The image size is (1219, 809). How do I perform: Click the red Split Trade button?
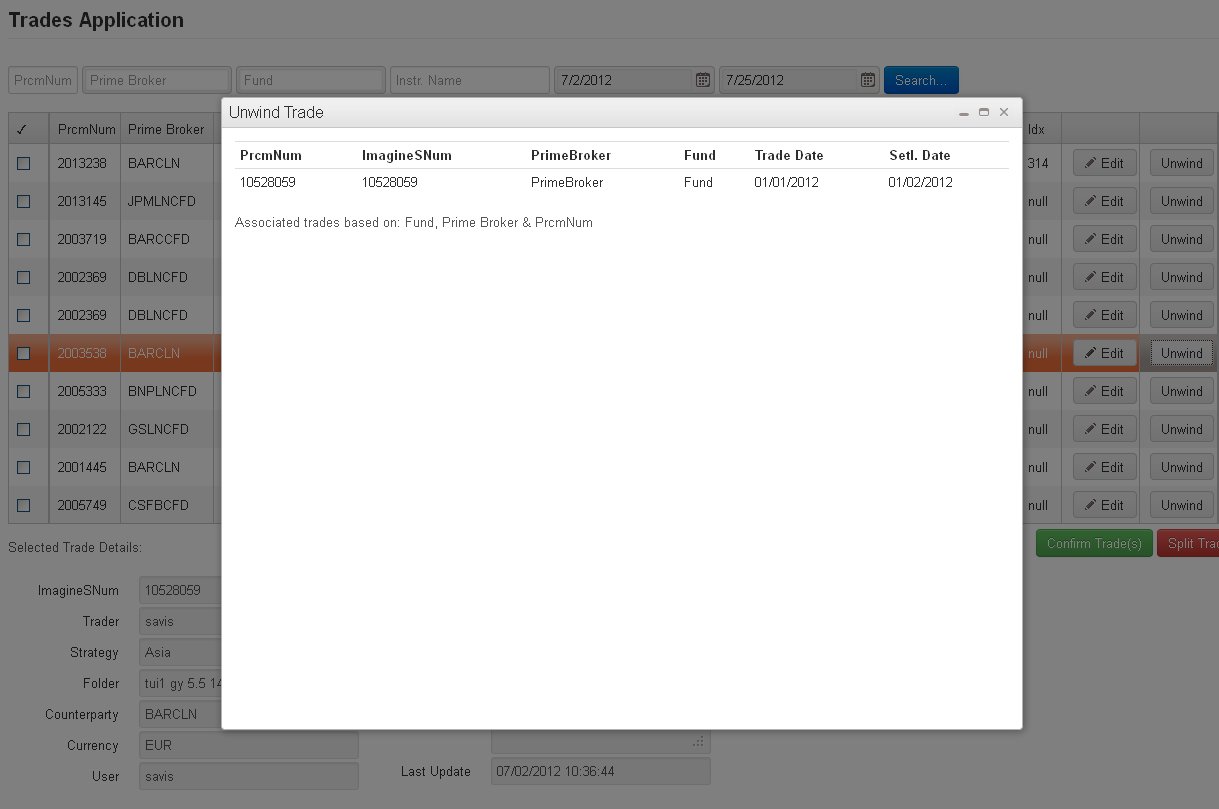pos(1188,543)
